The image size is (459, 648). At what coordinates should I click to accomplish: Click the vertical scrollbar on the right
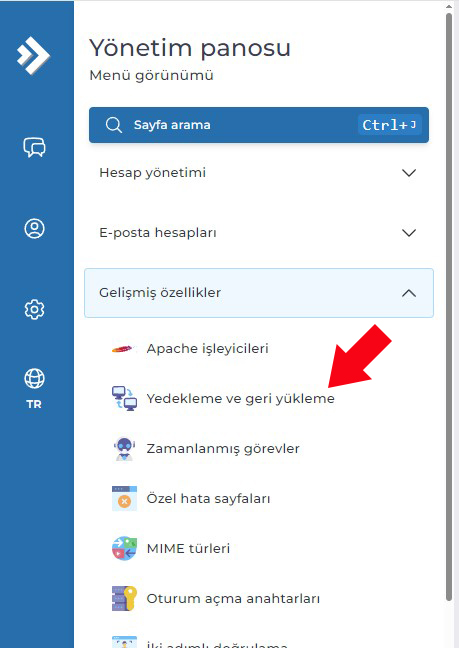(x=449, y=306)
